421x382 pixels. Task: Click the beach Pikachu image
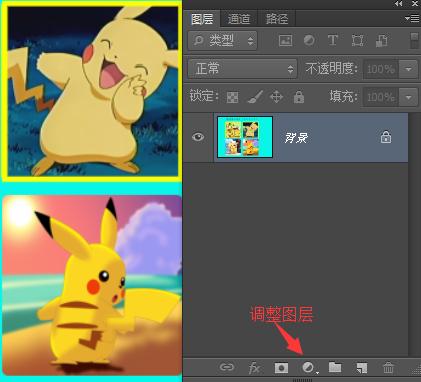pyautogui.click(x=92, y=286)
